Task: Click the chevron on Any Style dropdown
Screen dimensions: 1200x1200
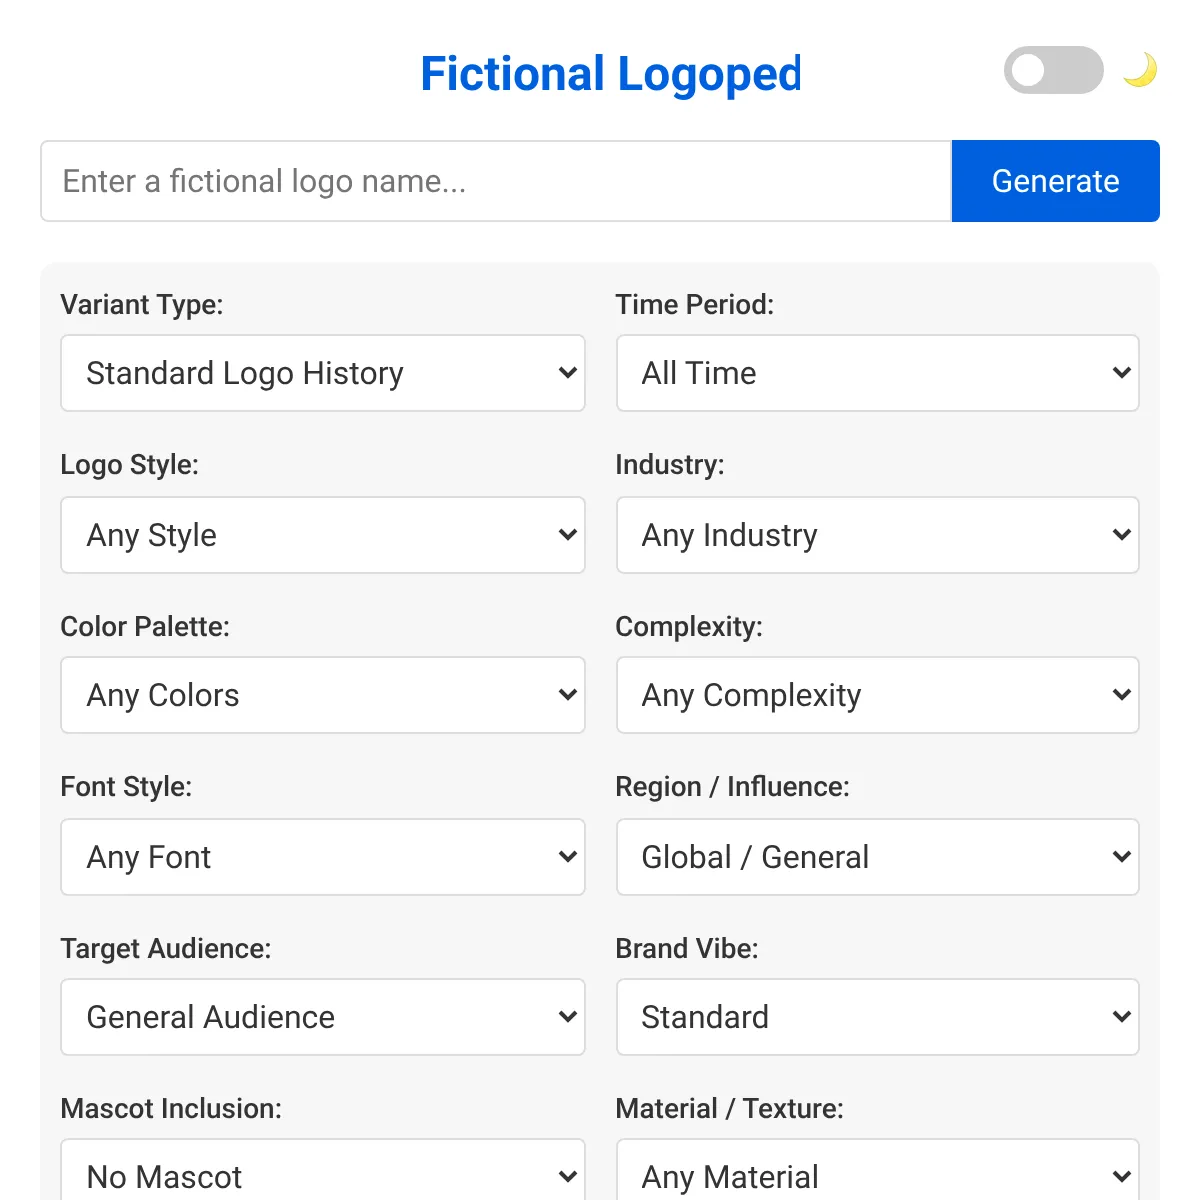Action: 567,535
